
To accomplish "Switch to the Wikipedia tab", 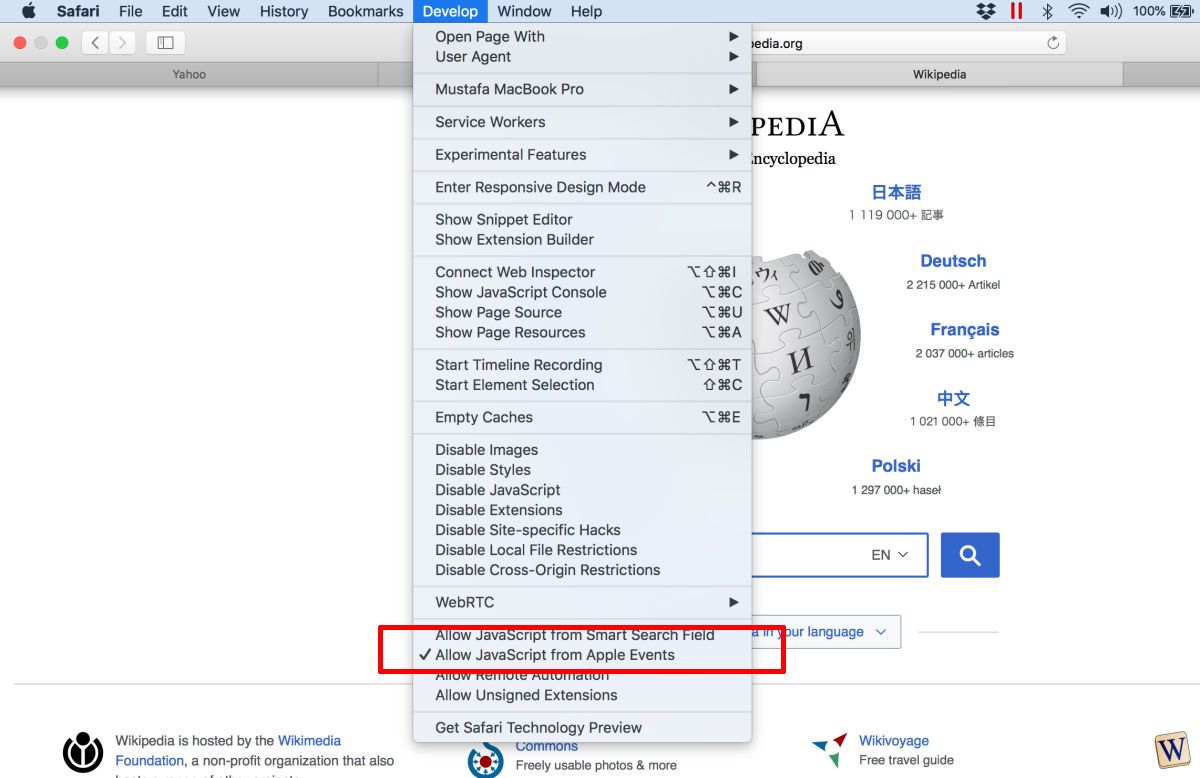I will click(x=939, y=75).
